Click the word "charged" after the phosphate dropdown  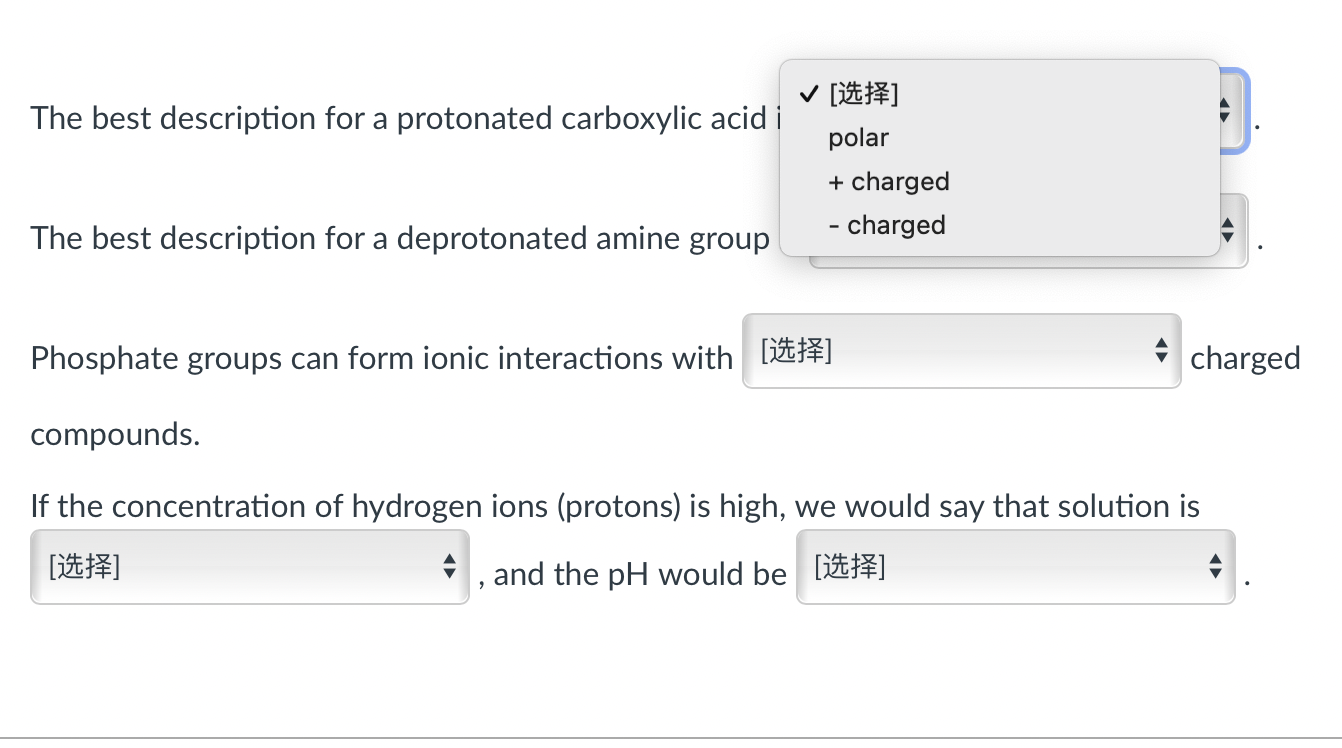(1245, 358)
